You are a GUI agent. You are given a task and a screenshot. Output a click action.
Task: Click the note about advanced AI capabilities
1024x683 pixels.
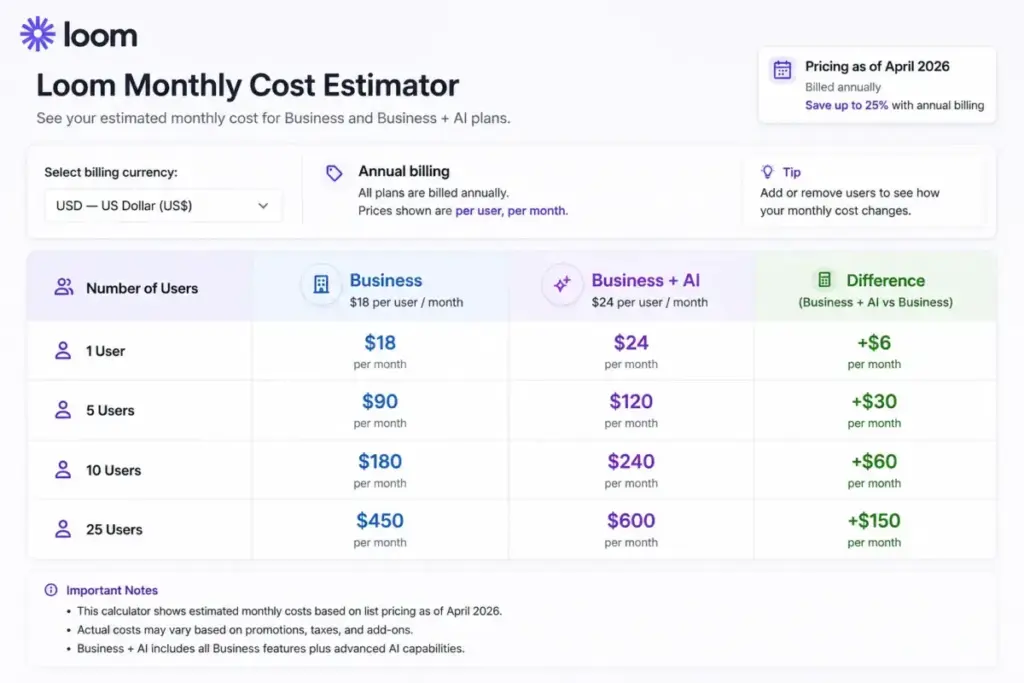point(270,648)
